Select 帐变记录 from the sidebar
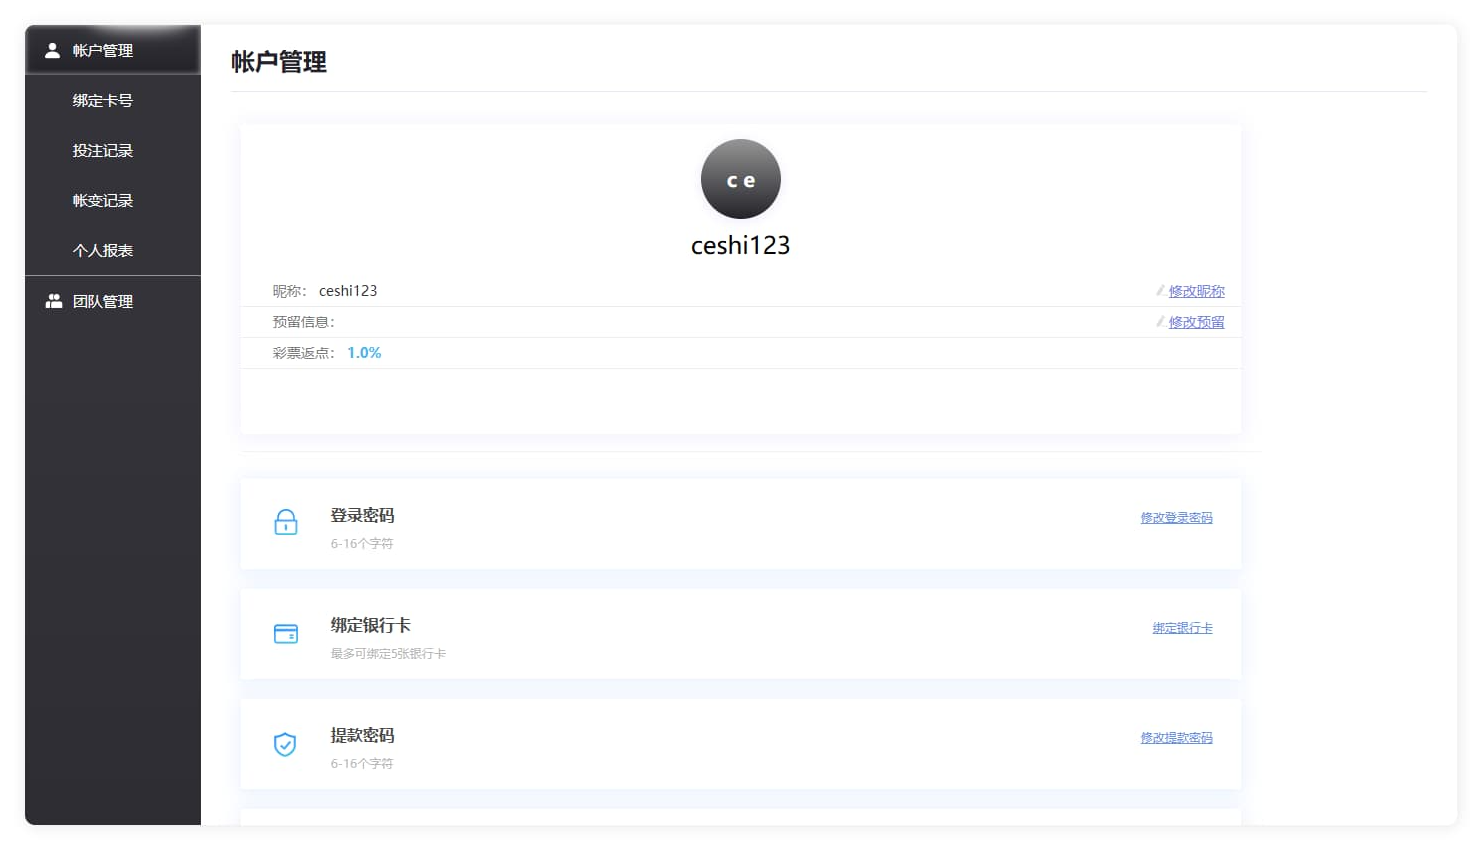This screenshot has width=1472, height=844. pyautogui.click(x=102, y=200)
